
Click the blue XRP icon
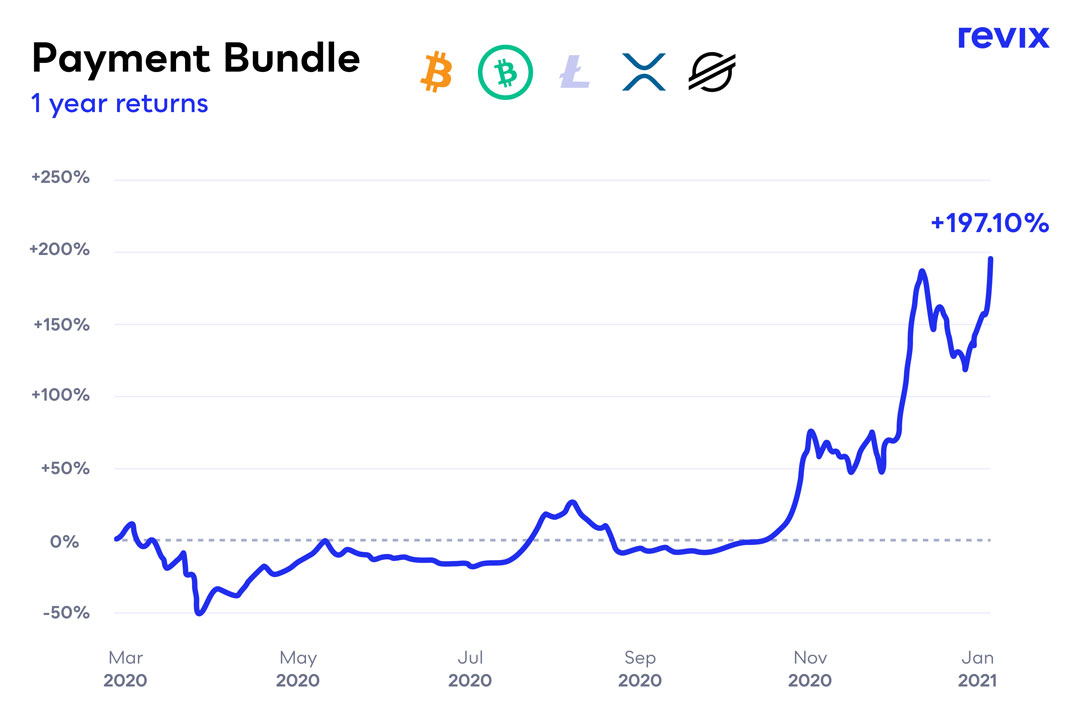(643, 72)
